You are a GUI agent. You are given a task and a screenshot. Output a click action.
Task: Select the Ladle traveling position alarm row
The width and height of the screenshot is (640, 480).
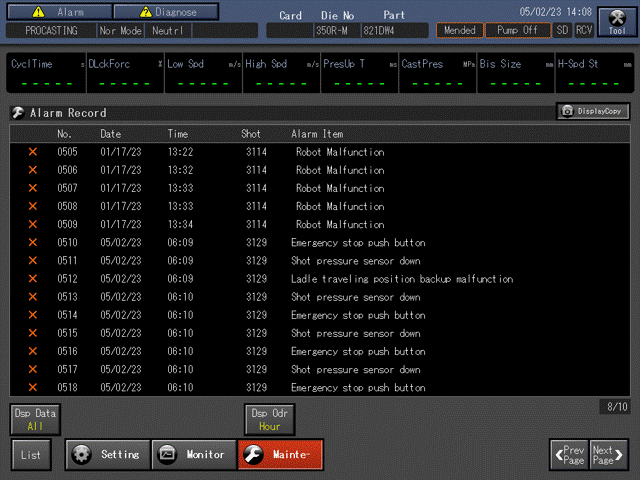[x=400, y=279]
